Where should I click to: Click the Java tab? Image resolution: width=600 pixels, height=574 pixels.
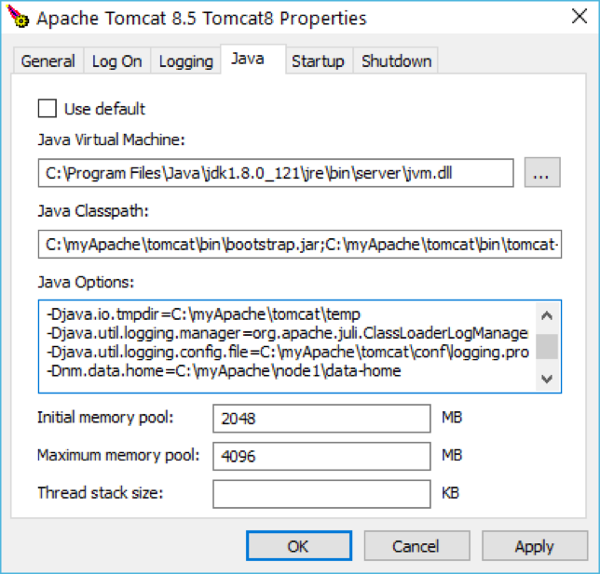click(248, 59)
